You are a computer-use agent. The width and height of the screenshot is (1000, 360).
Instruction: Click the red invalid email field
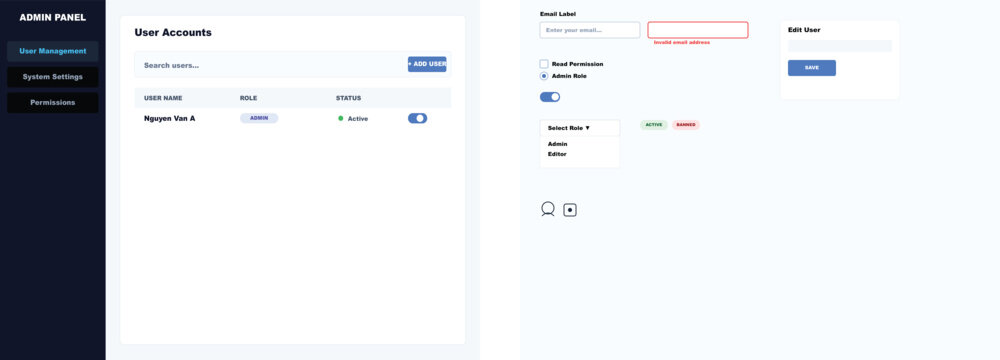(698, 30)
